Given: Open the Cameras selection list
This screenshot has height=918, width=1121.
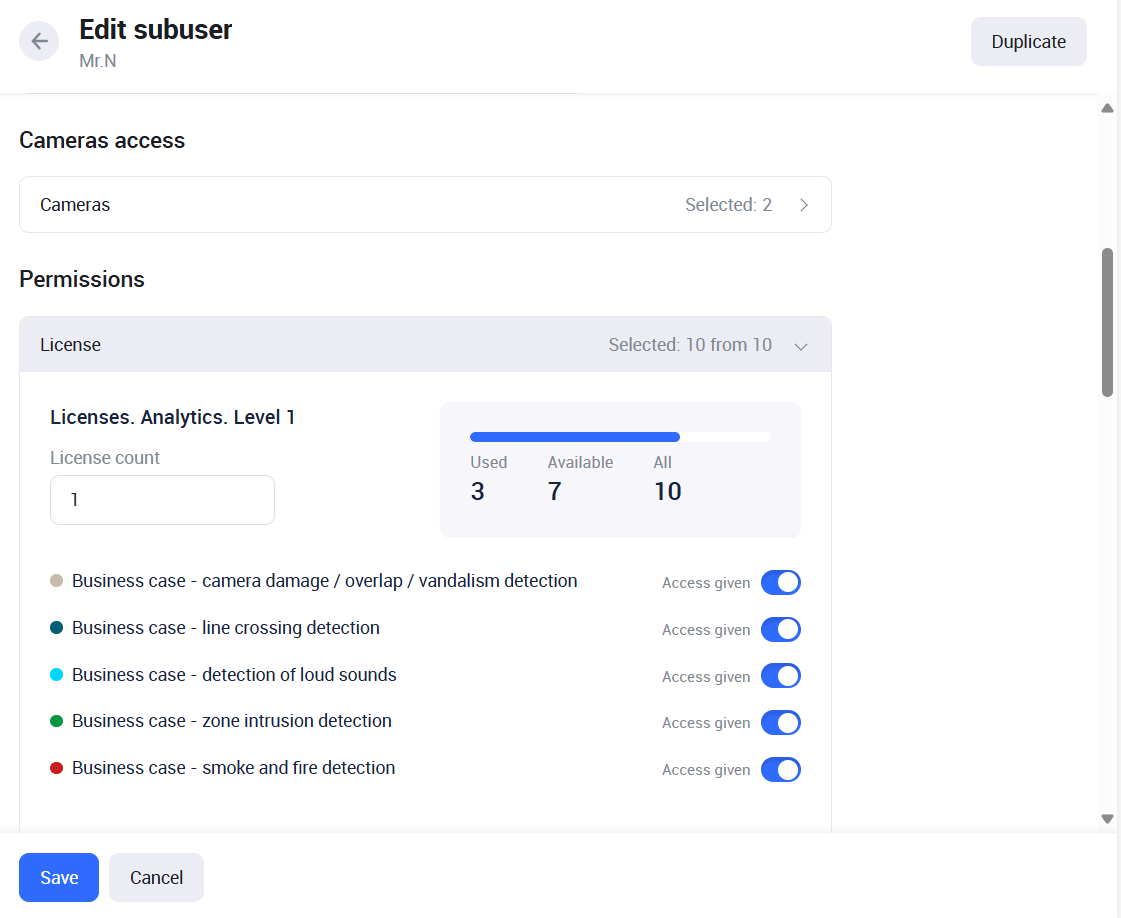Looking at the screenshot, I should point(425,205).
